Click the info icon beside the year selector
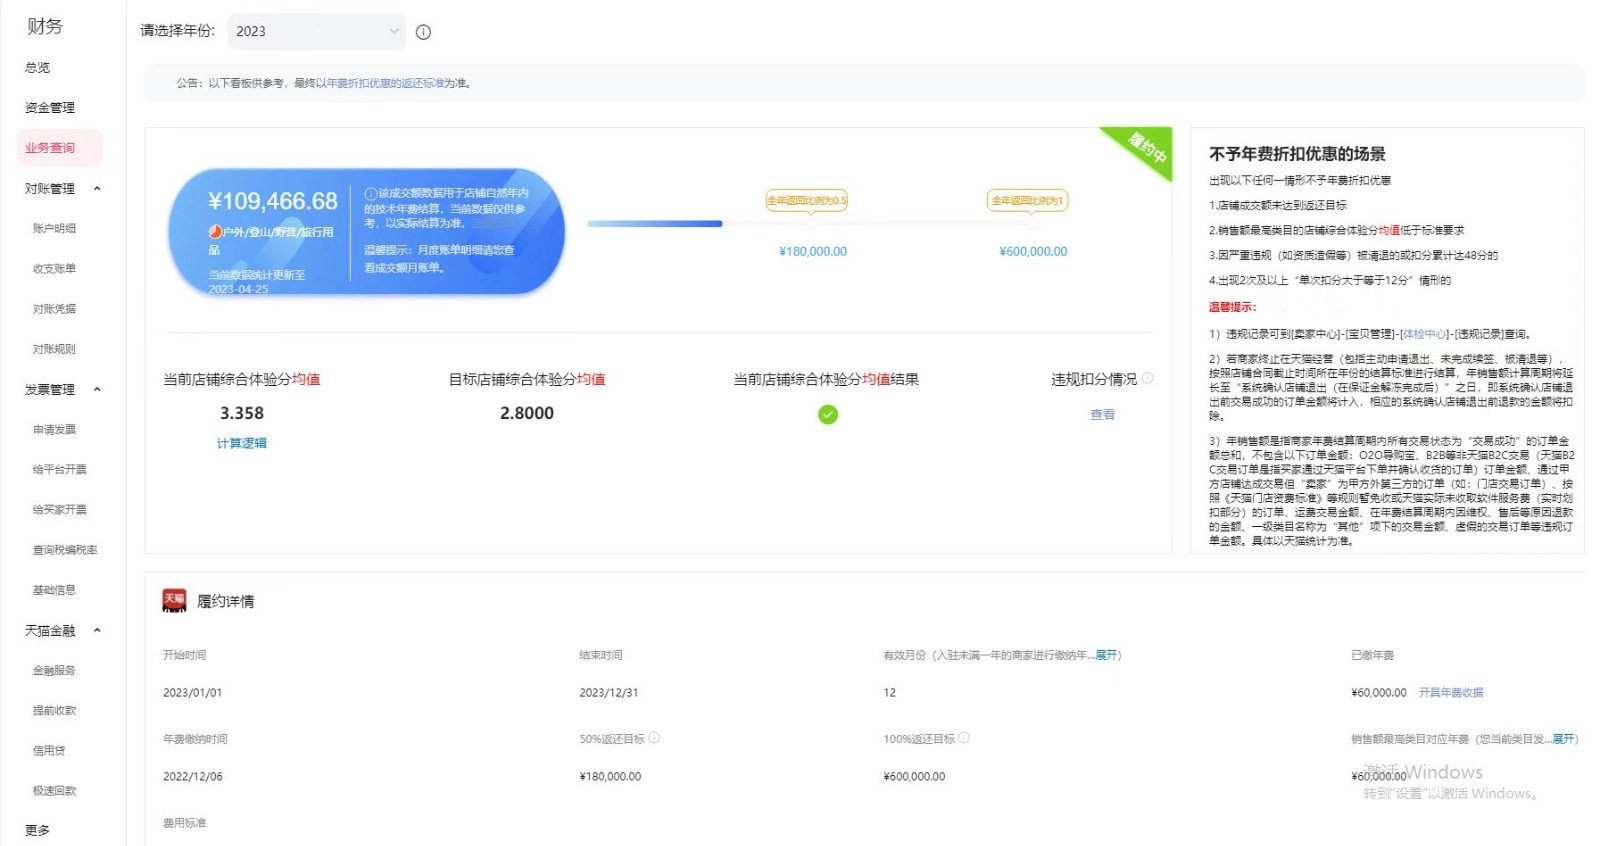Screen dimensions: 1600x846 423,32
